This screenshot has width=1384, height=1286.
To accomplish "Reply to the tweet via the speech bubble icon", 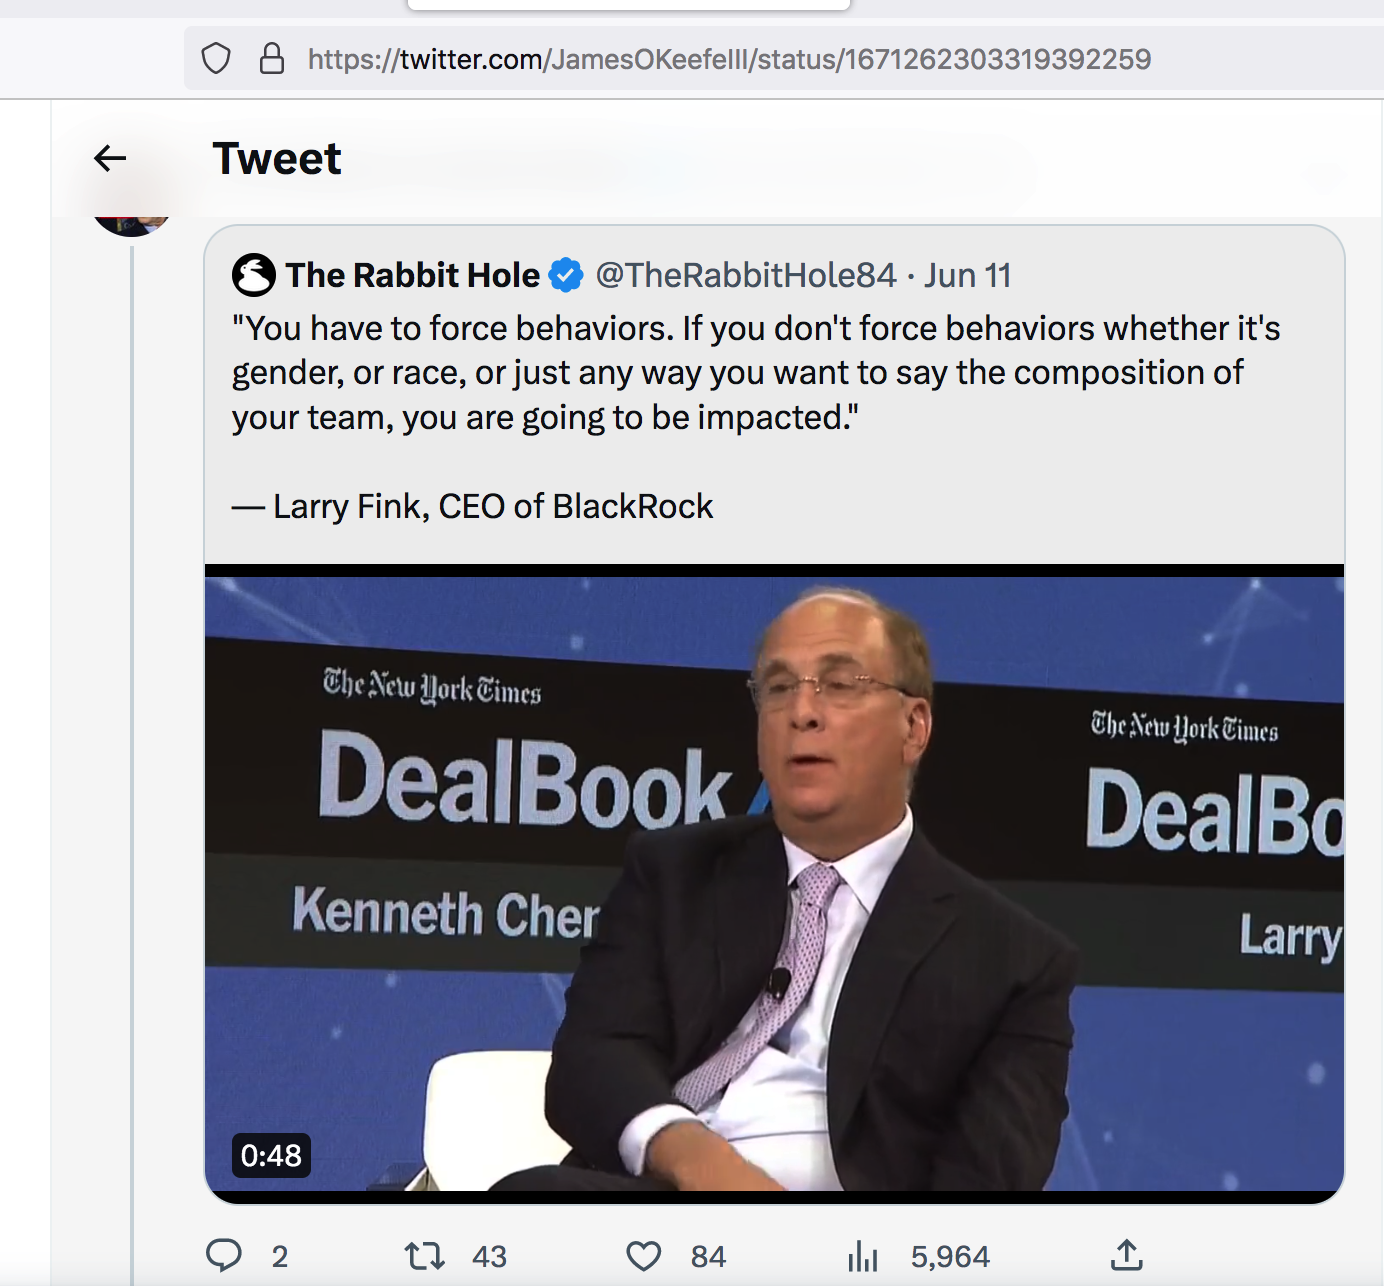I will [x=224, y=1255].
